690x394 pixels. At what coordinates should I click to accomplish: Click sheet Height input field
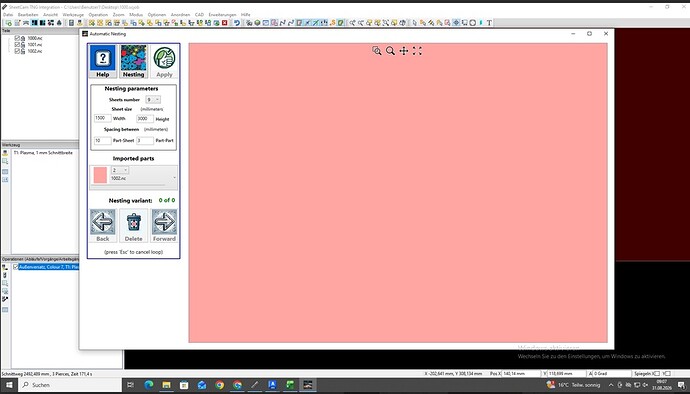[145, 118]
